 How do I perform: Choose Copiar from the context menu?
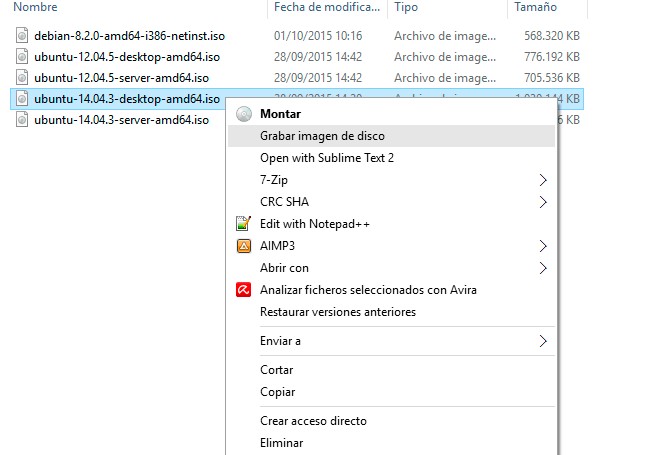(x=277, y=392)
